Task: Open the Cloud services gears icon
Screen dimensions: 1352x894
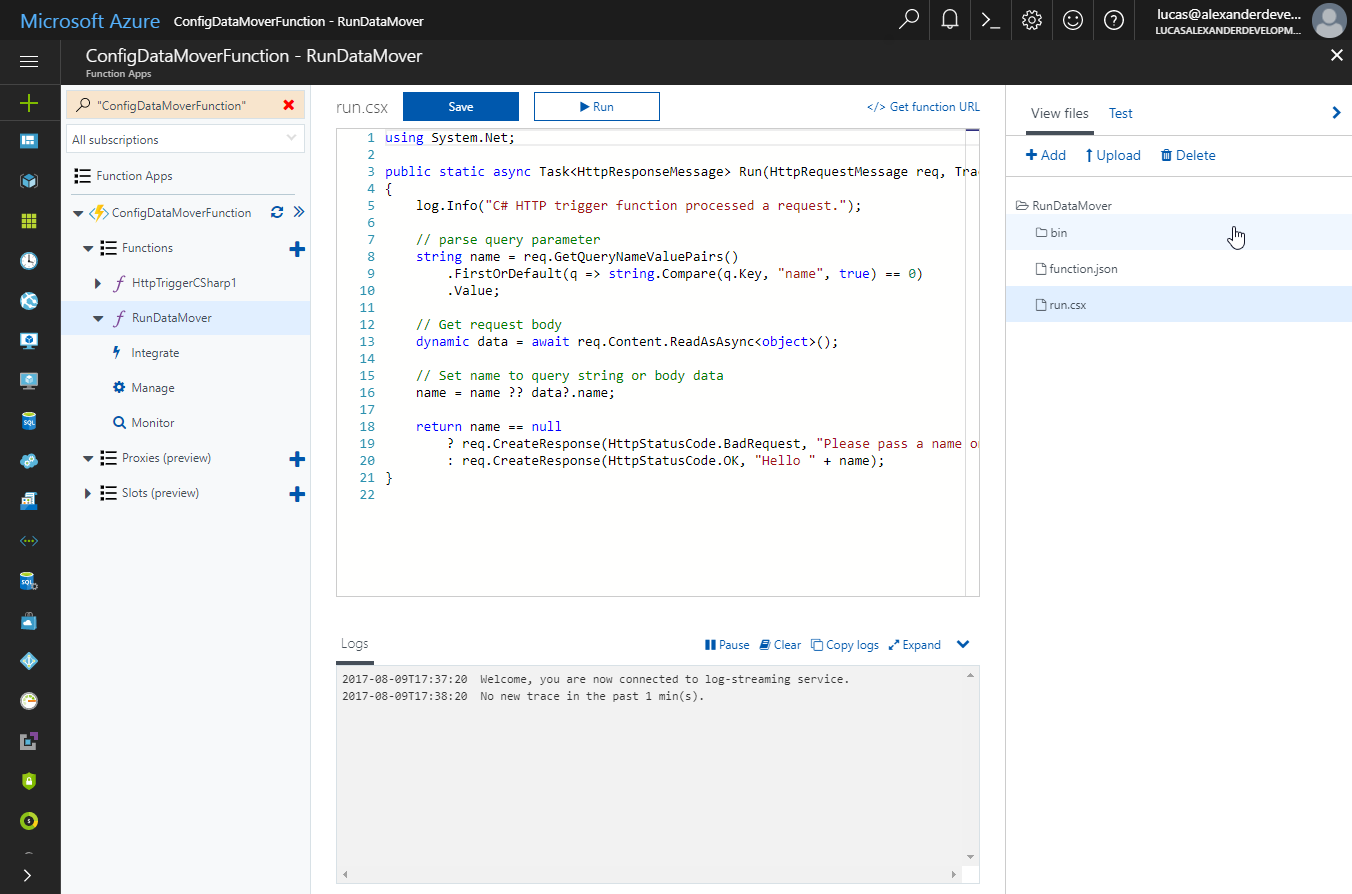Action: tap(29, 461)
